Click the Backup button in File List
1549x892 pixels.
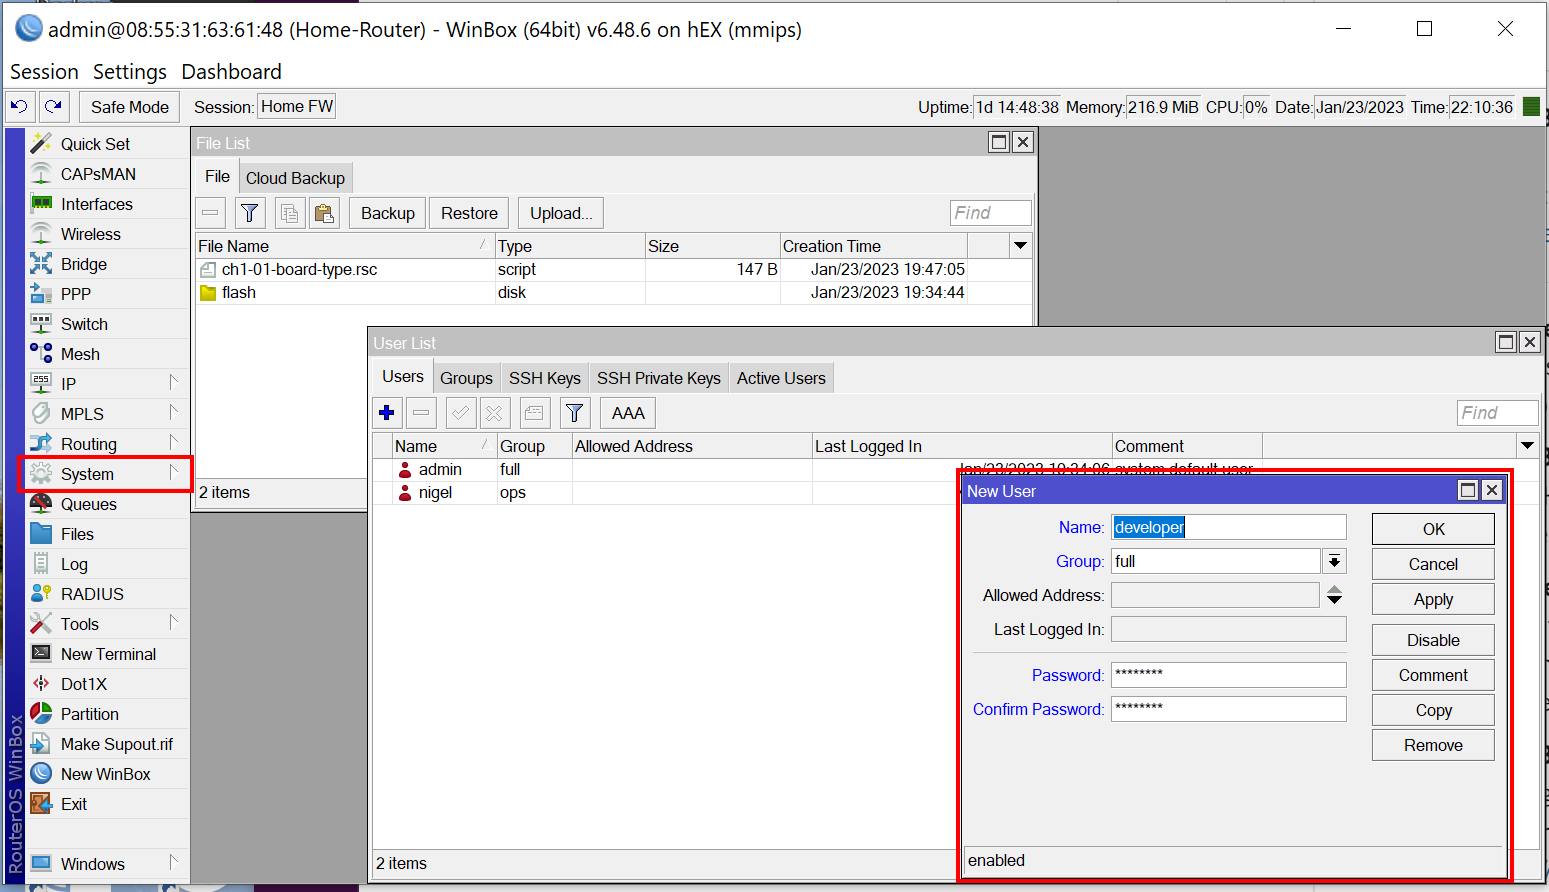click(x=387, y=213)
